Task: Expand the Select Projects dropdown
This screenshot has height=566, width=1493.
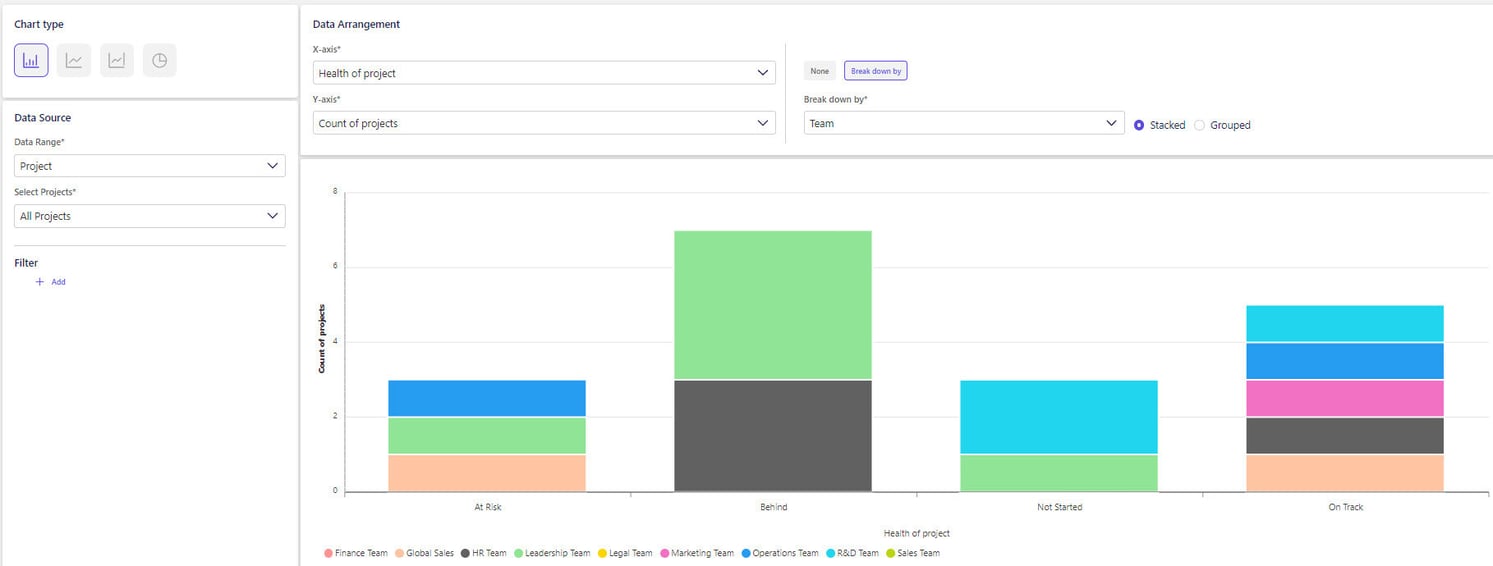Action: [150, 216]
